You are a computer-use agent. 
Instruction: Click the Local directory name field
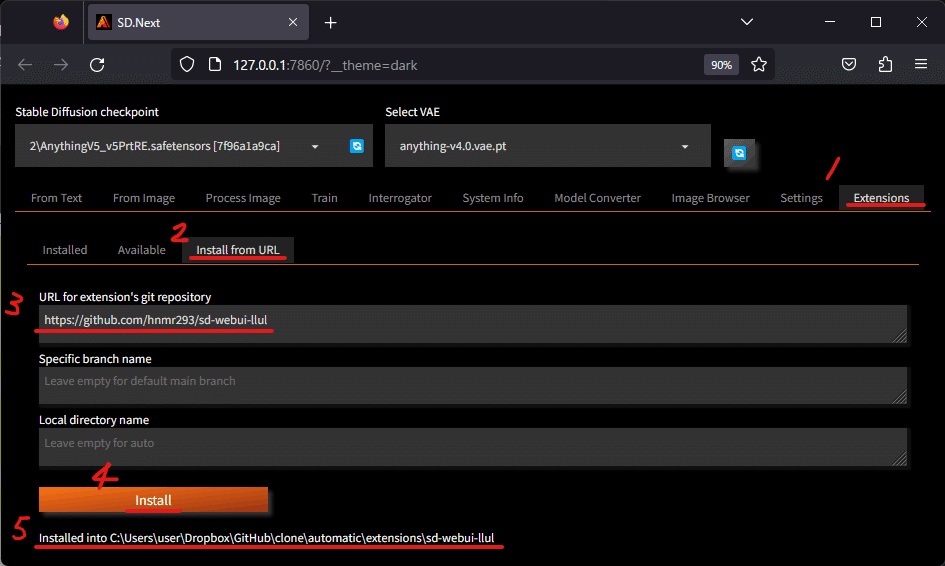[472, 447]
